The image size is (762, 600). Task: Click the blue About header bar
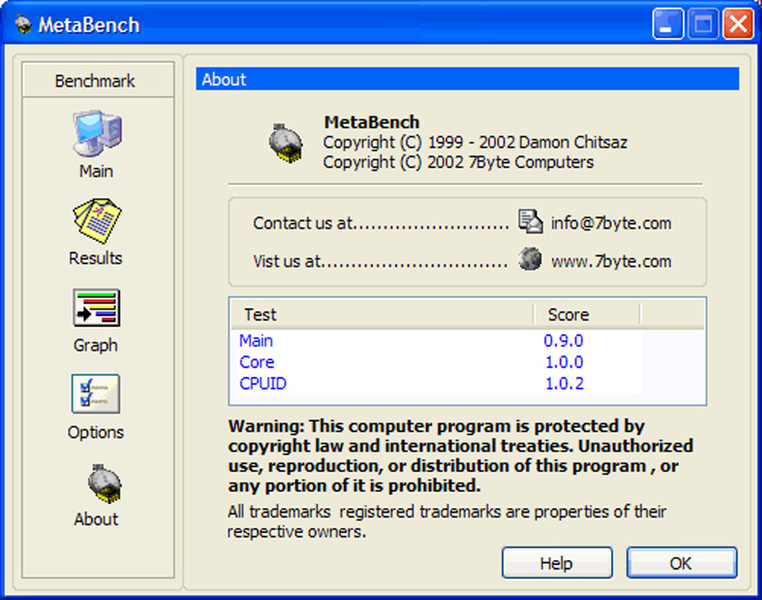(468, 79)
